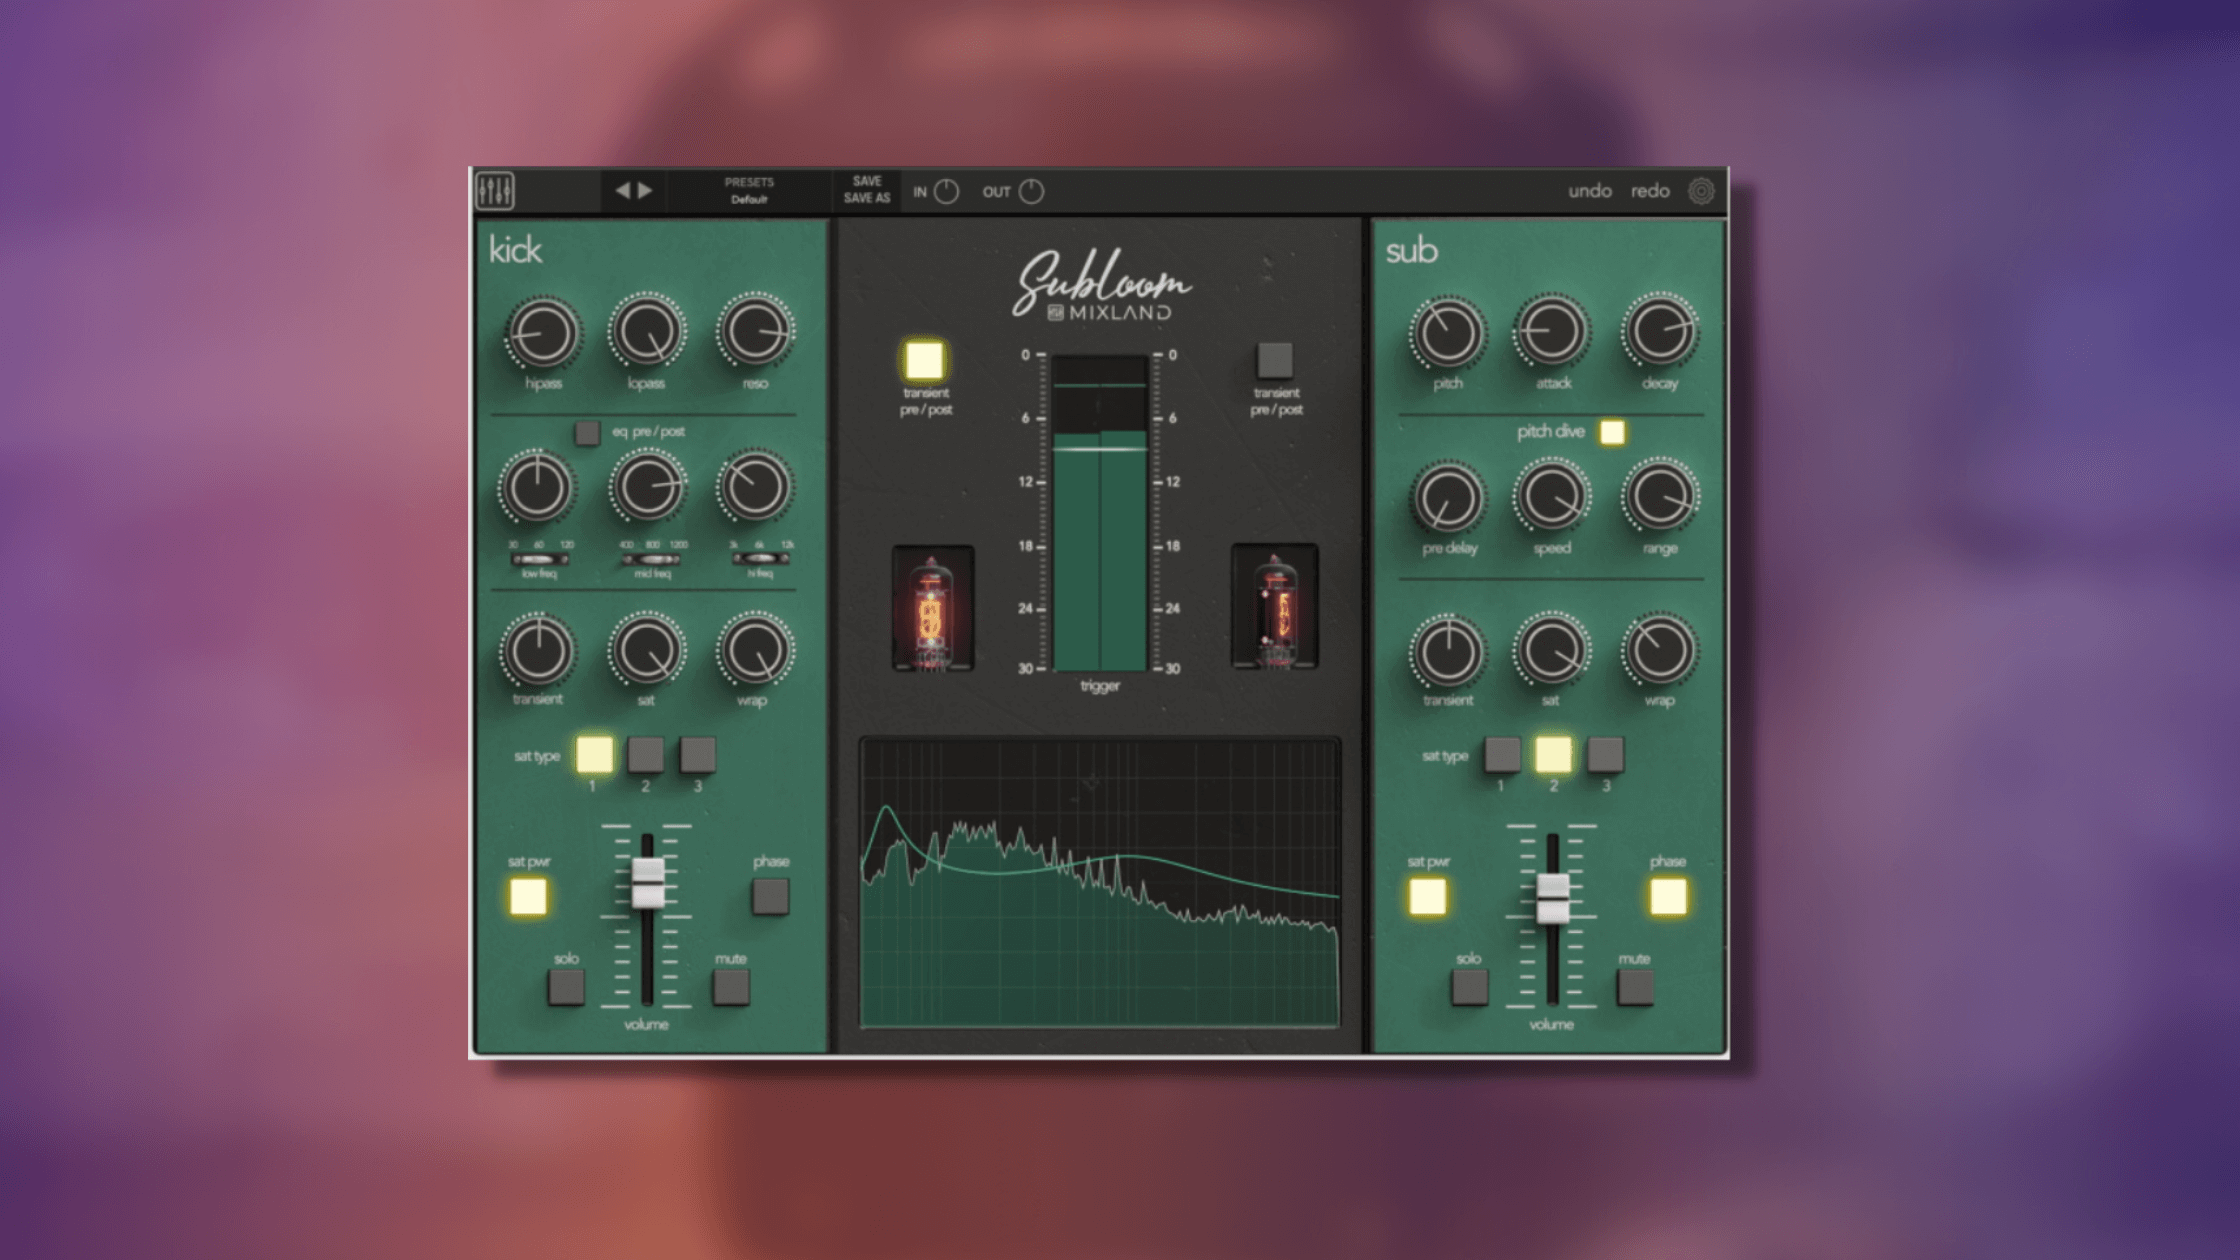The image size is (2240, 1260).
Task: Click the sub volume fader handle
Action: [x=1553, y=898]
